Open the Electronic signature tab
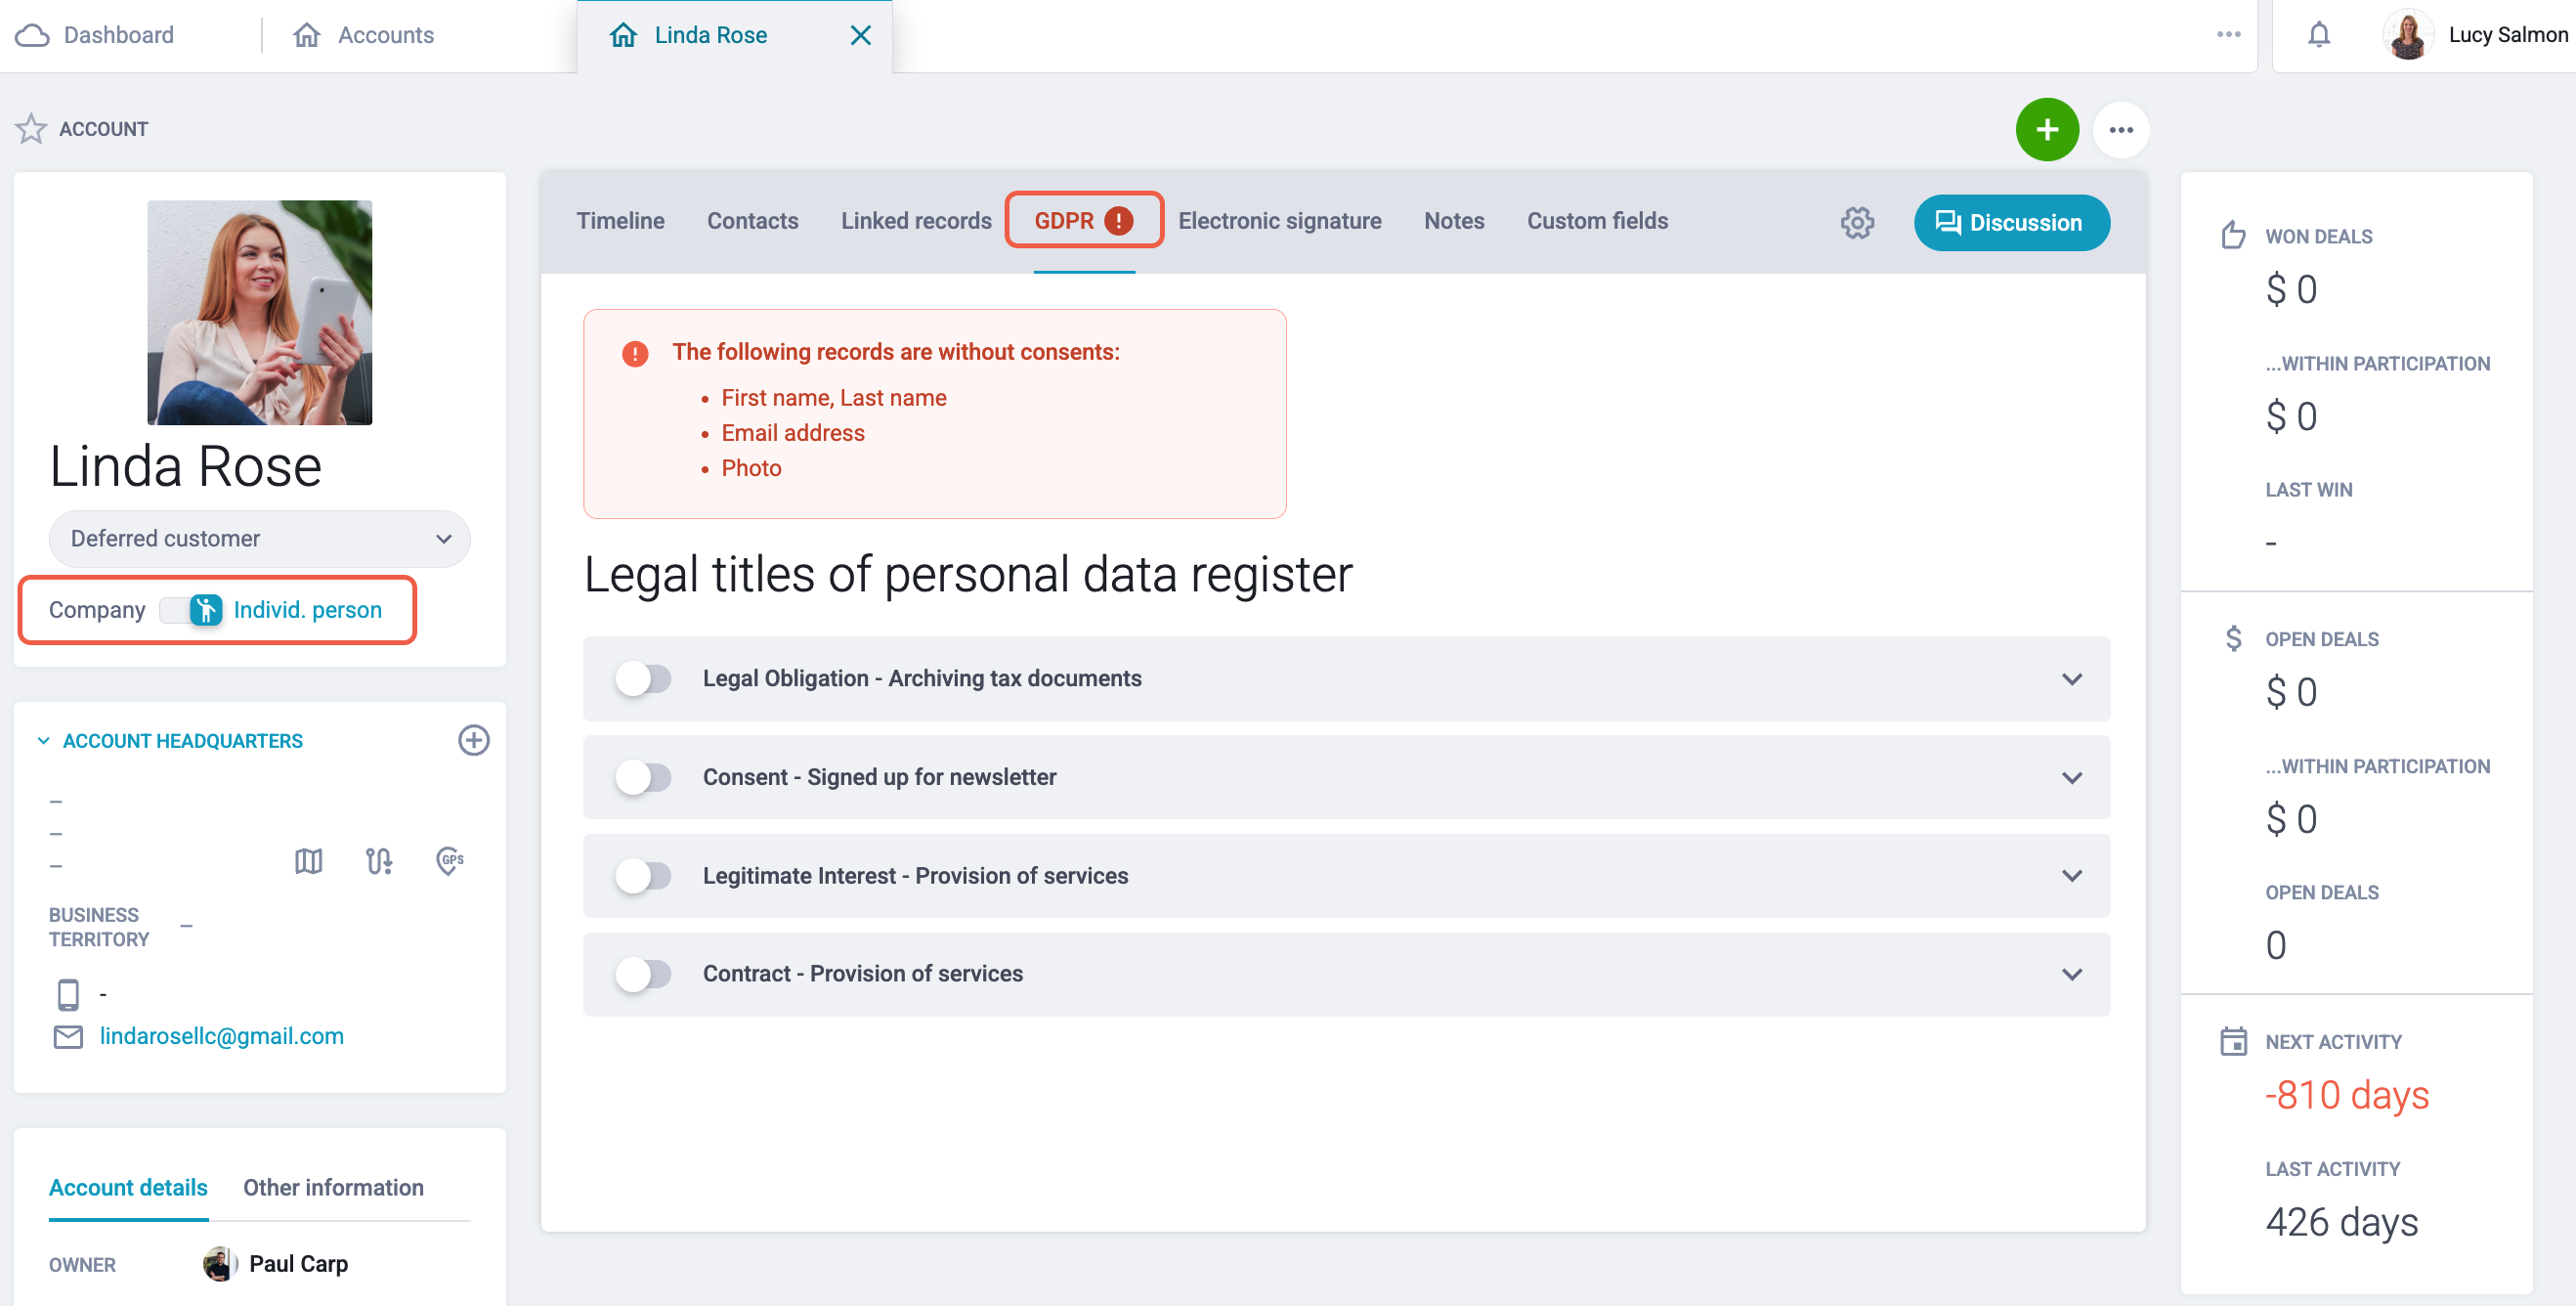Viewport: 2576px width, 1306px height. [x=1279, y=221]
